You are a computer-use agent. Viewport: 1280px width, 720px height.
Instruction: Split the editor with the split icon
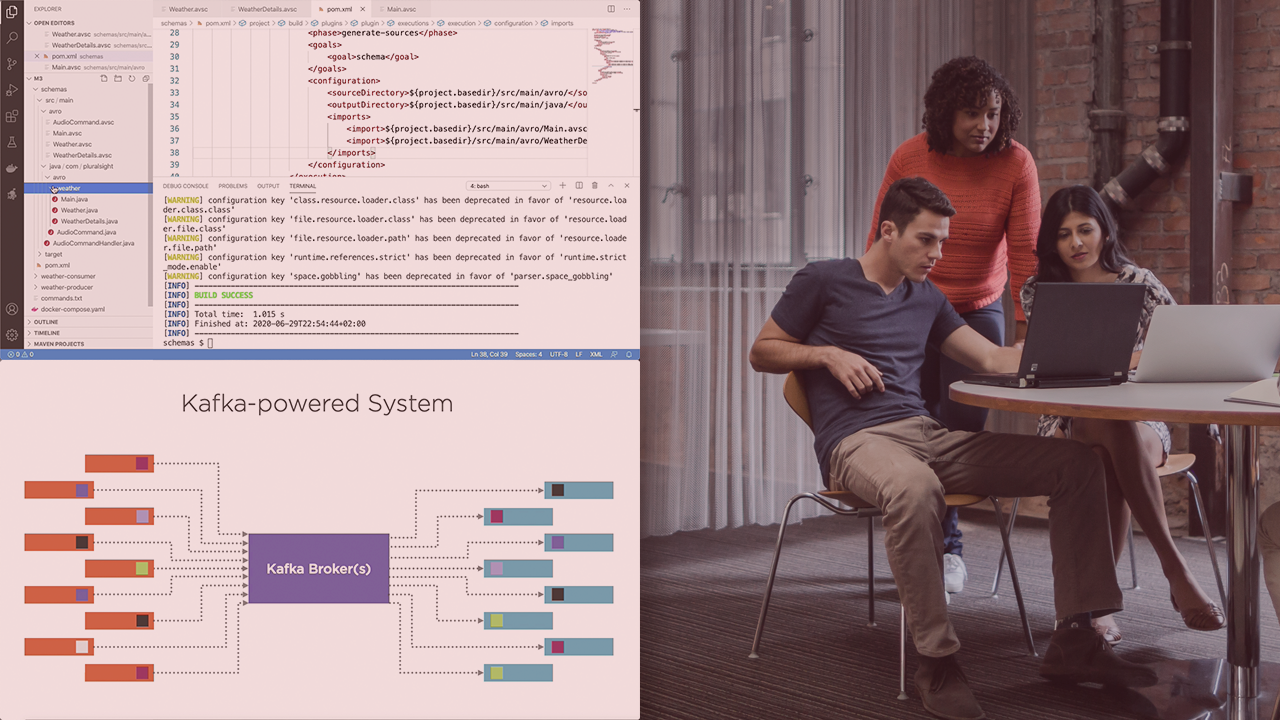point(611,9)
